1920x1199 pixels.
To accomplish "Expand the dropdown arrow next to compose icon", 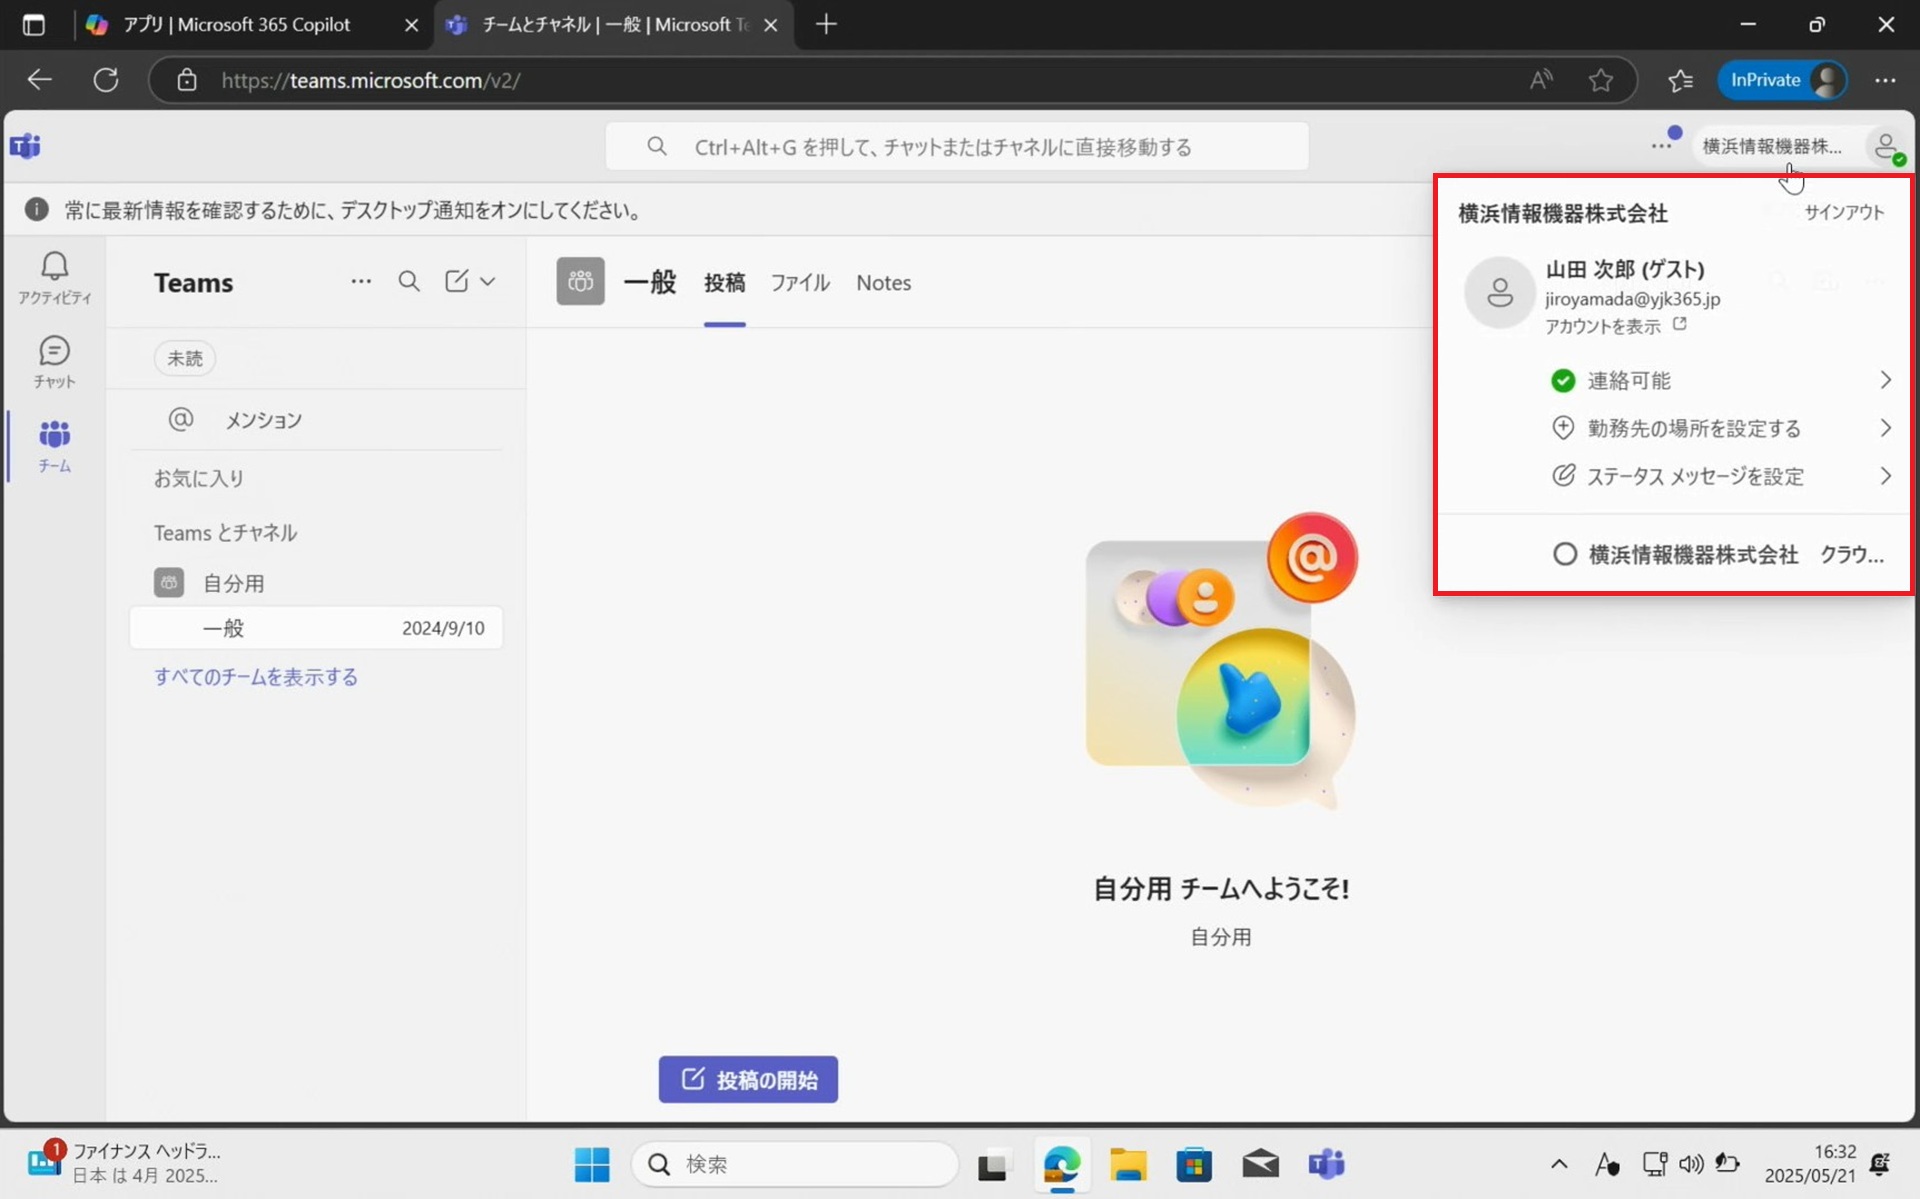I will [x=487, y=282].
